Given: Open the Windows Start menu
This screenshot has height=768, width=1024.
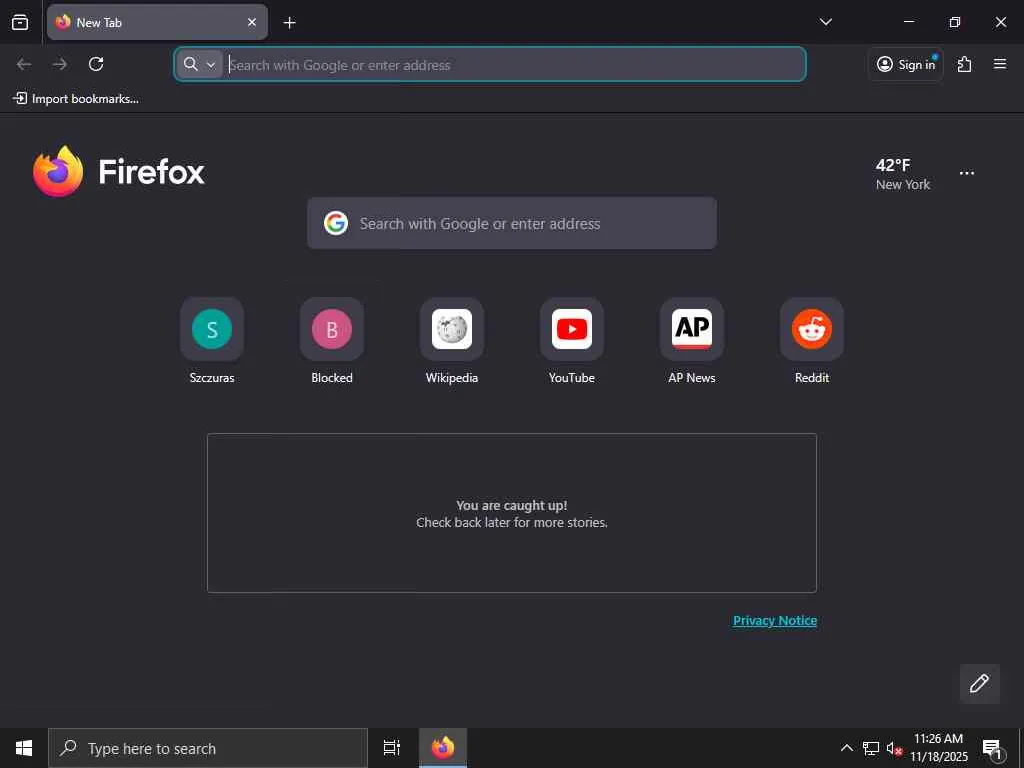Looking at the screenshot, I should 24,748.
